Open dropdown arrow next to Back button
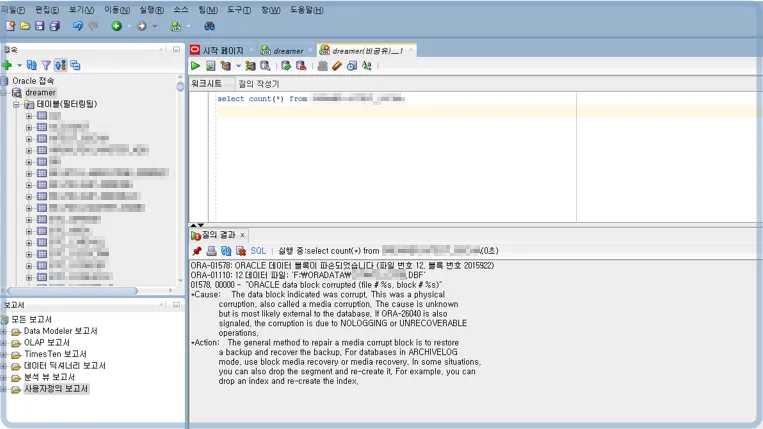The height and width of the screenshot is (429, 763). [x=129, y=26]
